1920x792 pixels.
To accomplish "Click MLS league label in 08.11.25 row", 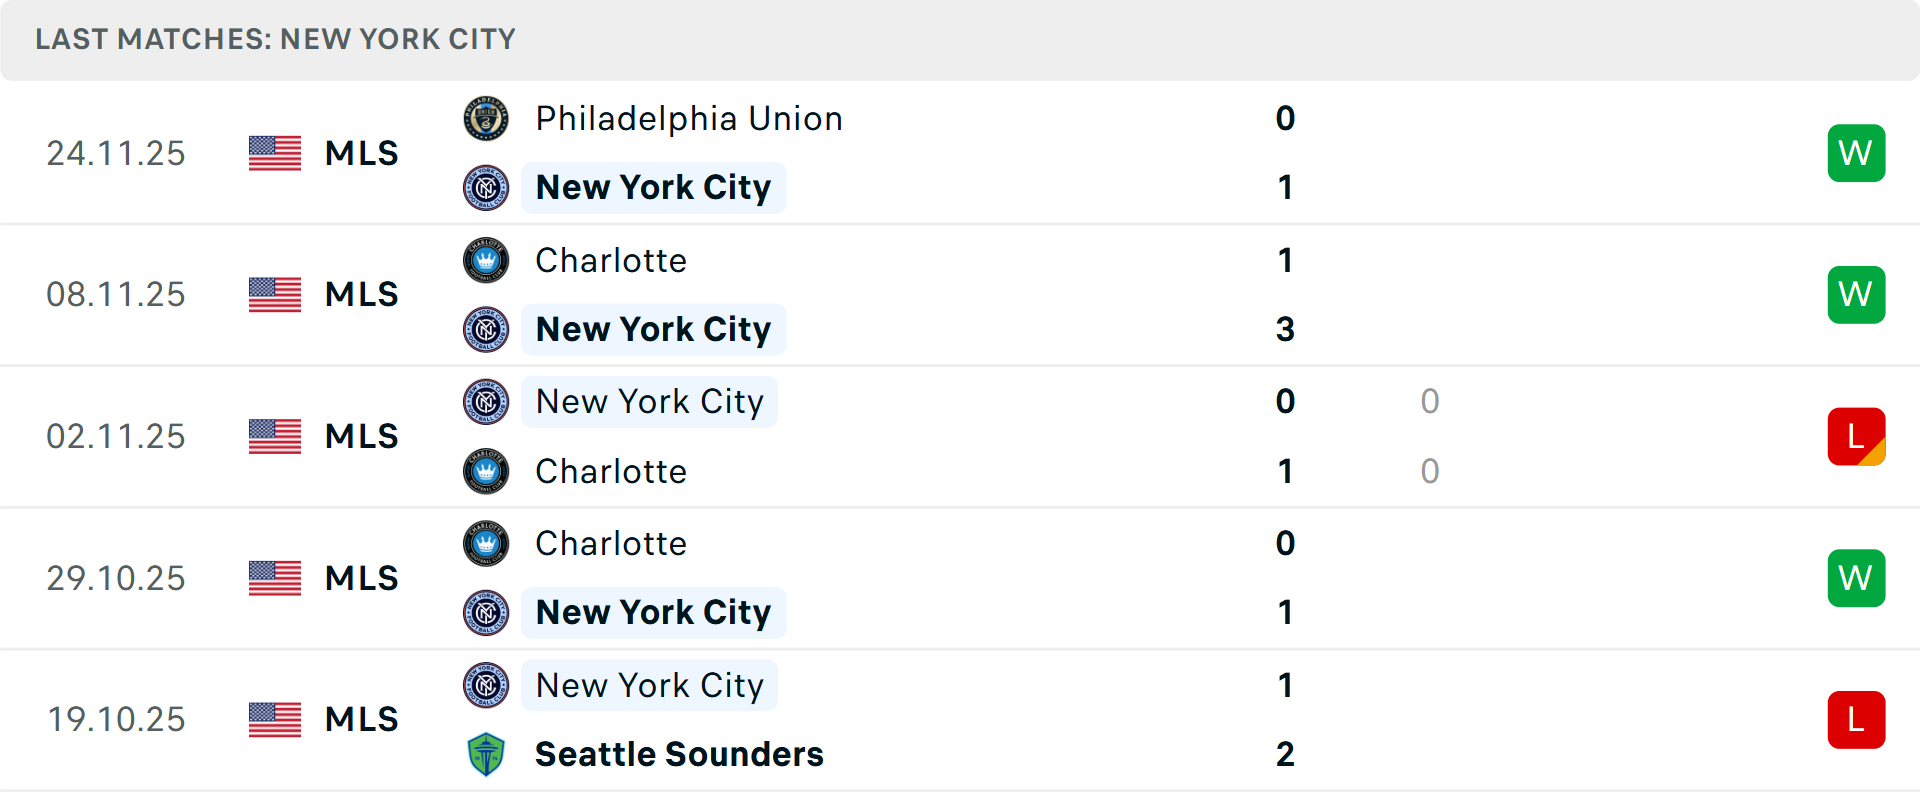I will (362, 295).
